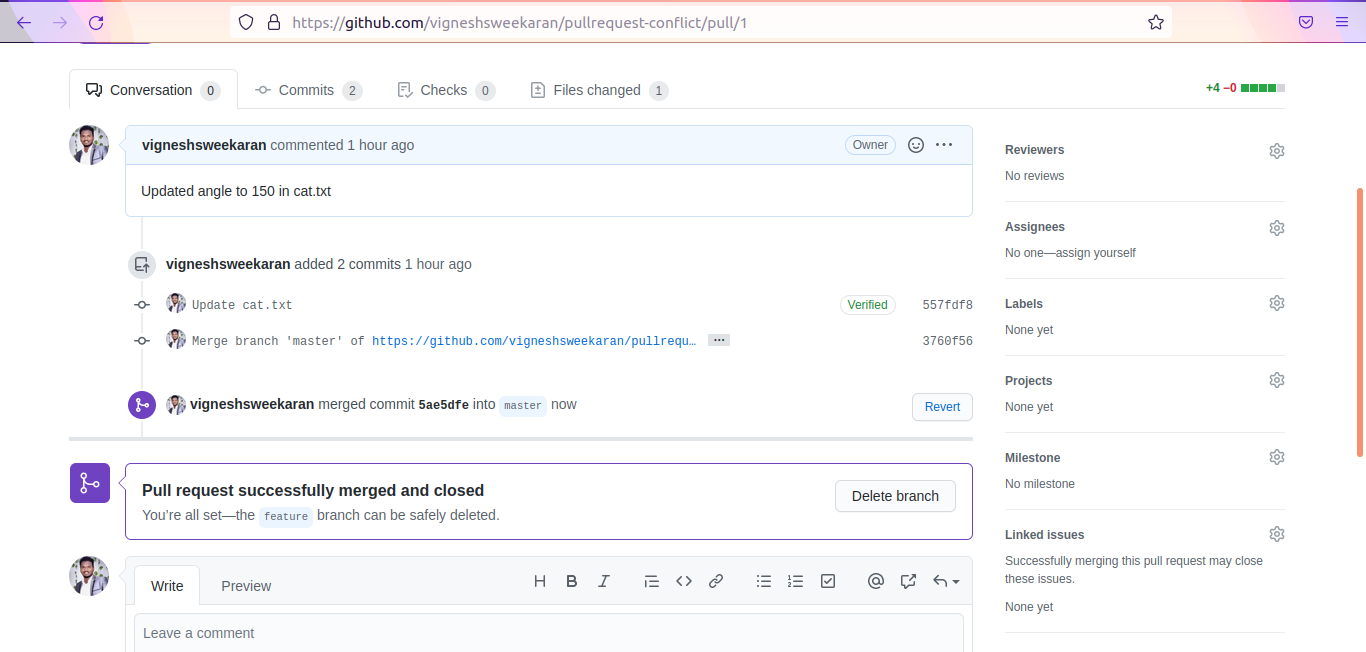This screenshot has height=652, width=1366.
Task: Reference an issue or pull request icon
Action: coord(908,581)
